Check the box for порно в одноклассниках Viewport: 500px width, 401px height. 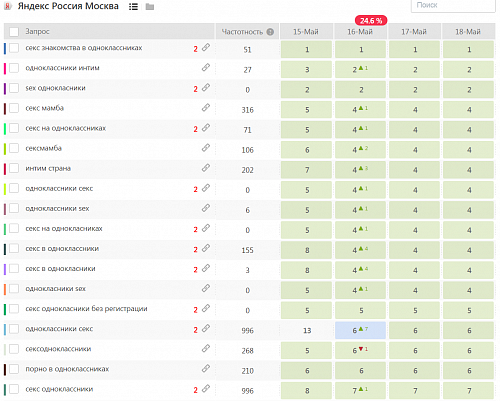(14, 369)
